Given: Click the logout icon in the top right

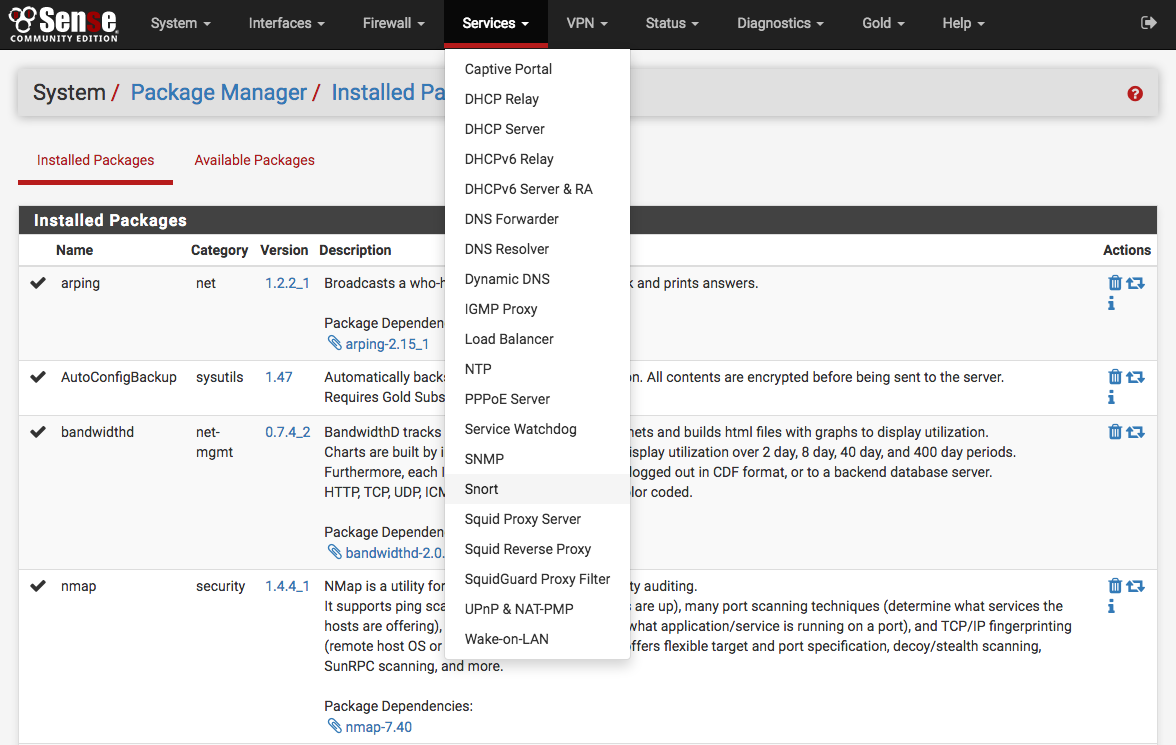Looking at the screenshot, I should point(1148,23).
